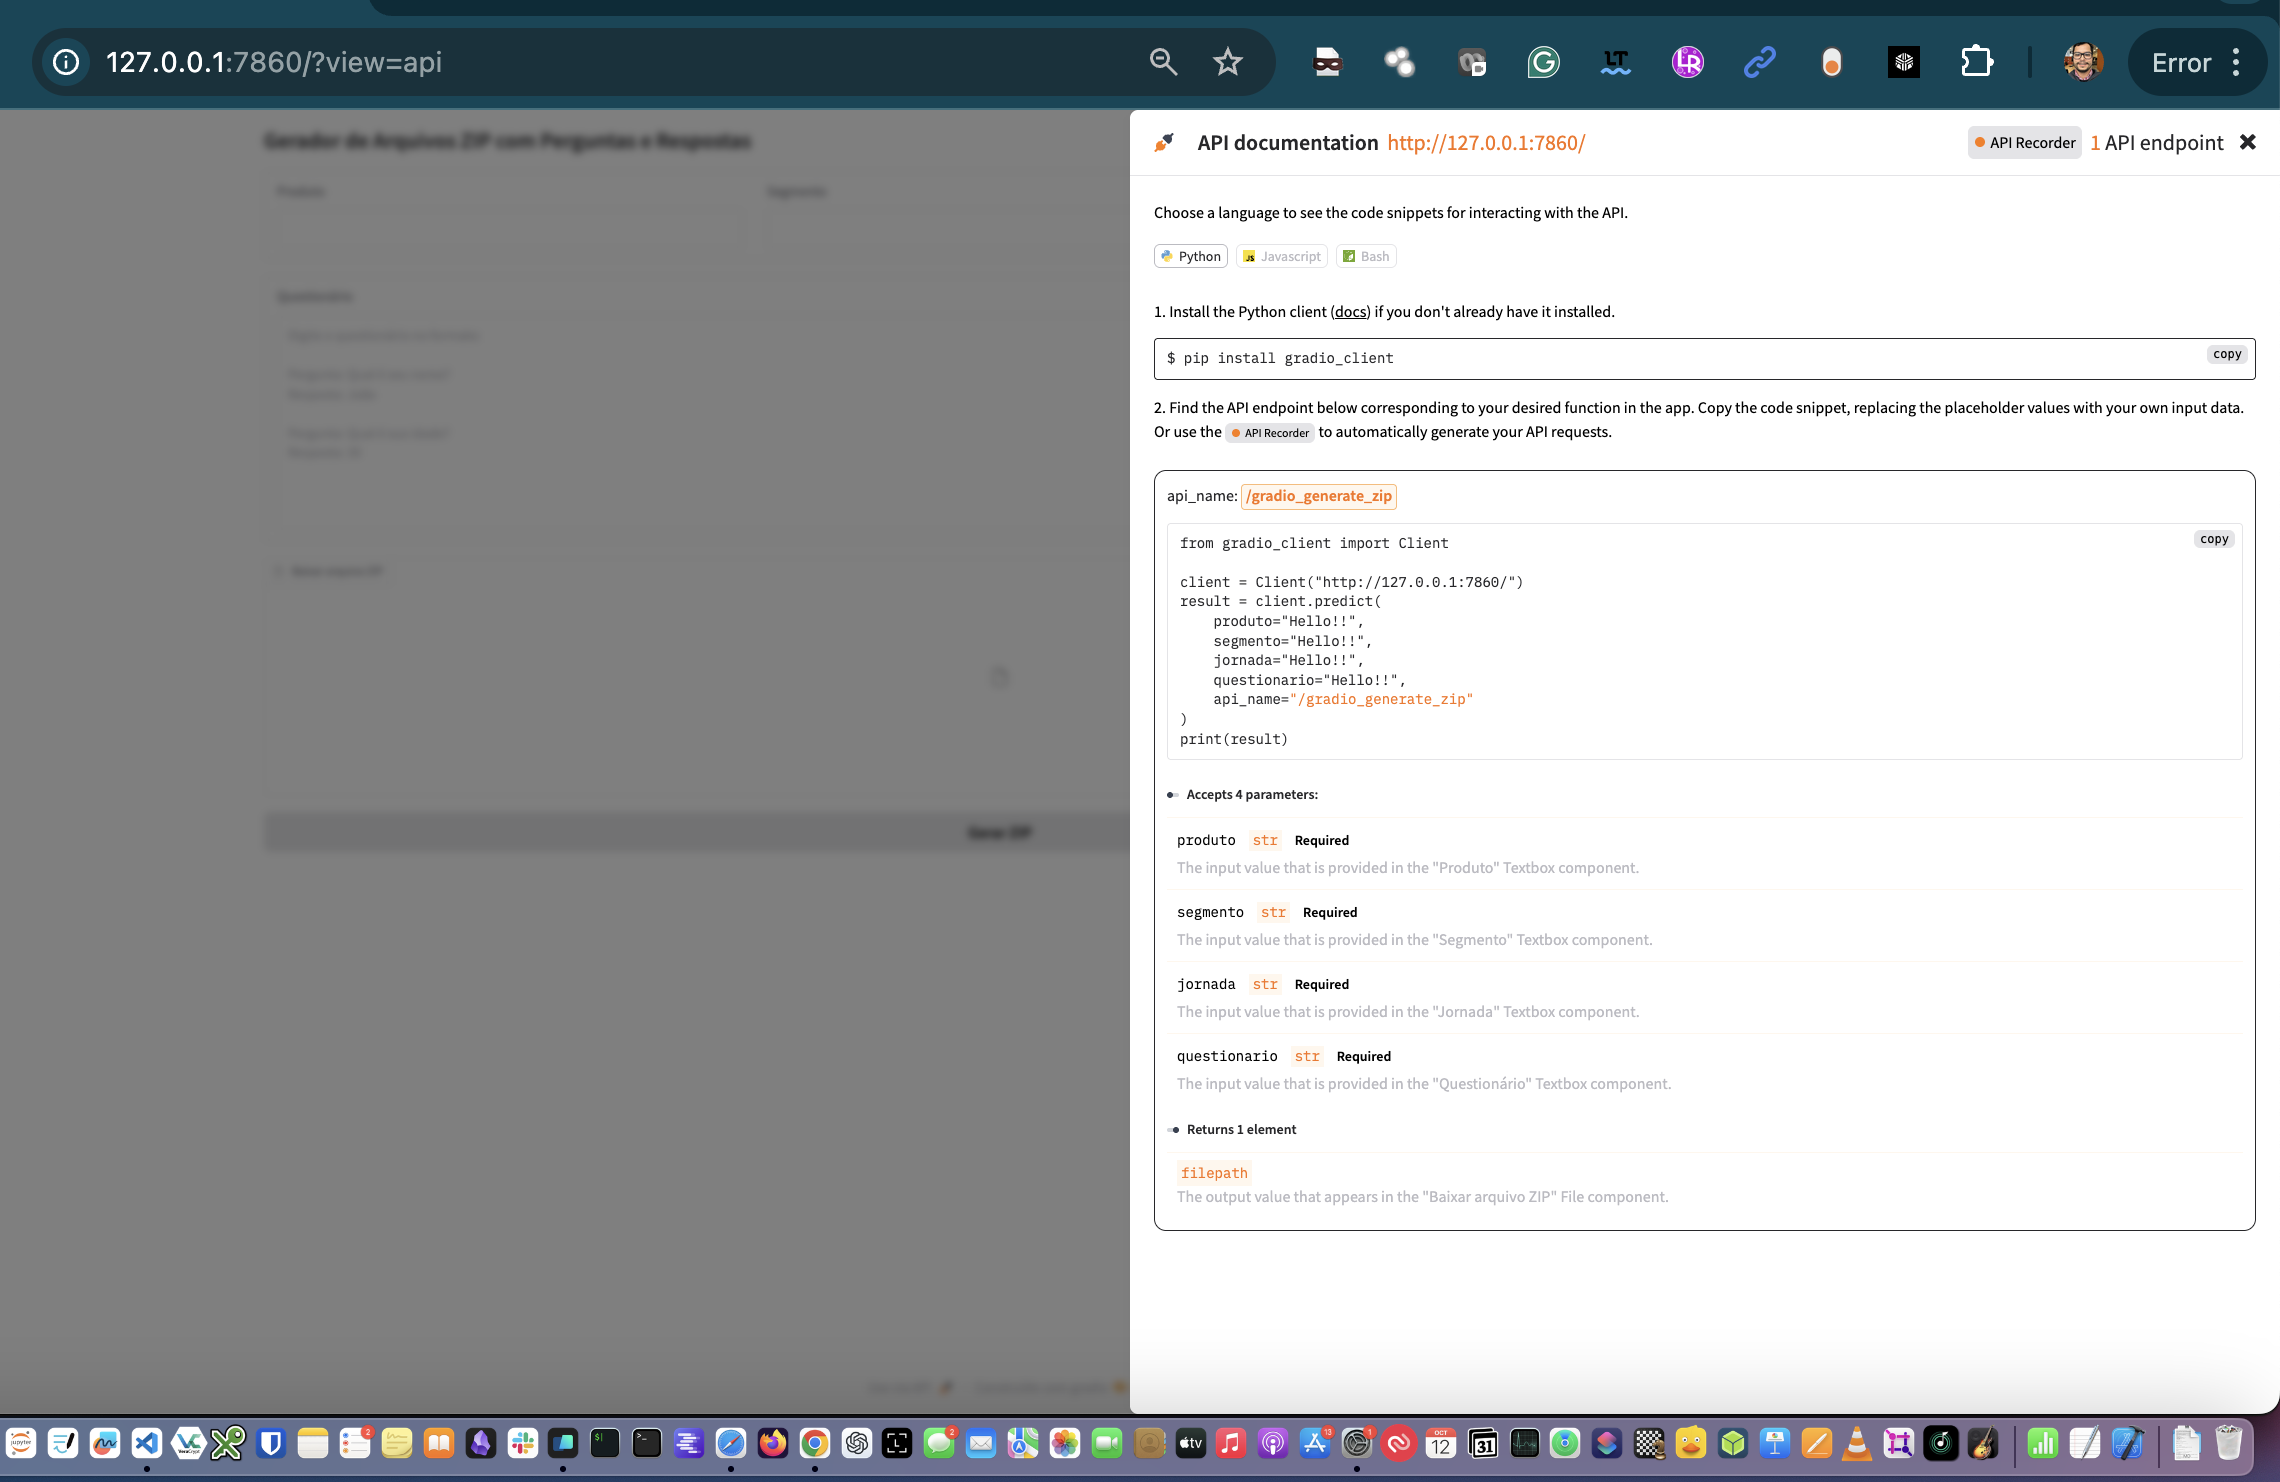Viewport: 2280px width, 1482px height.
Task: Click the Chrome profile avatar
Action: (2083, 62)
